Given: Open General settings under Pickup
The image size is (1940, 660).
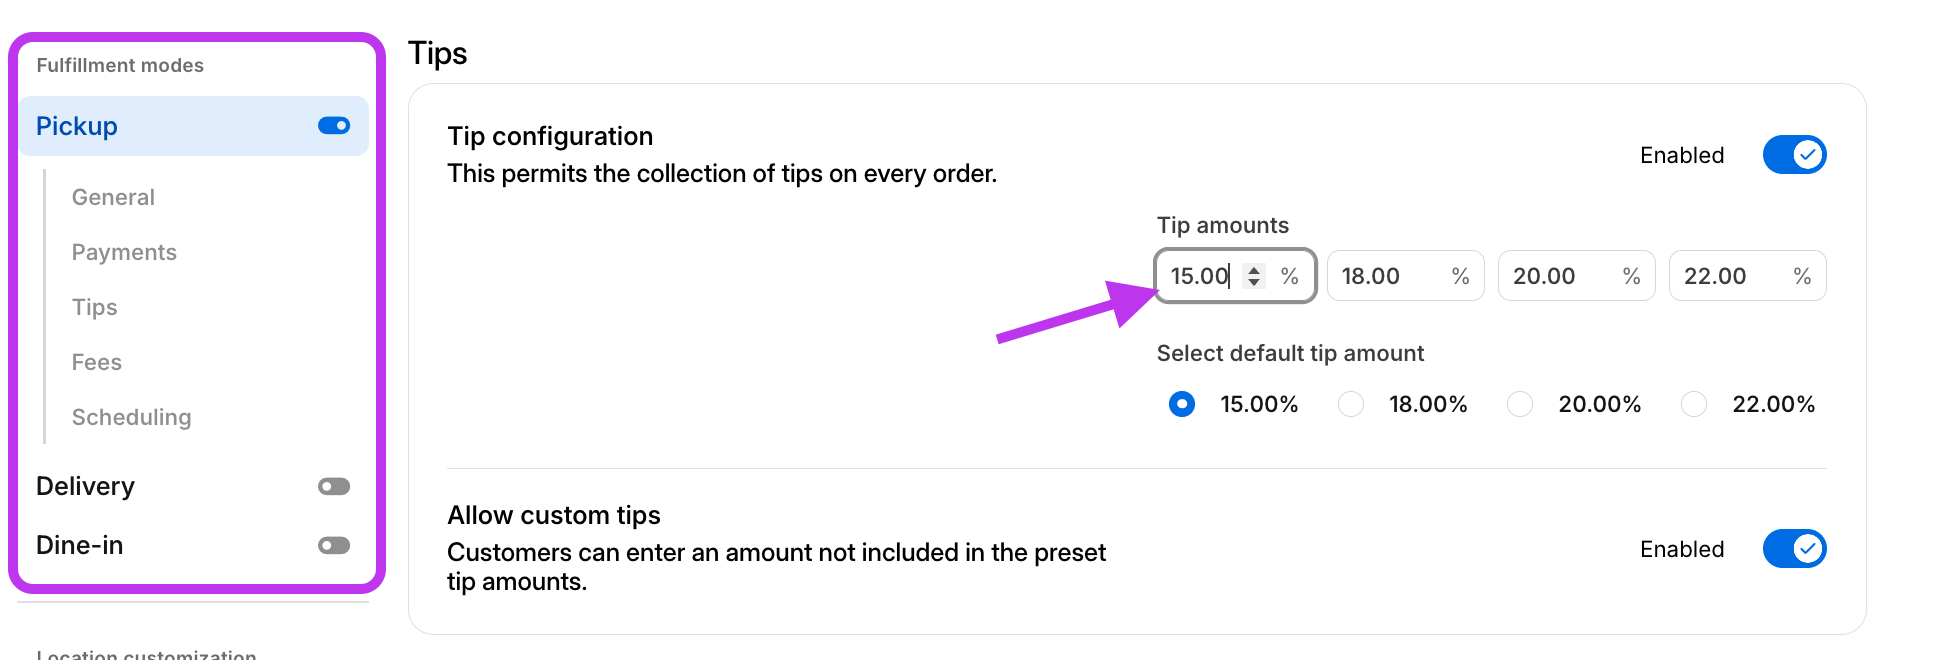Looking at the screenshot, I should tap(113, 197).
